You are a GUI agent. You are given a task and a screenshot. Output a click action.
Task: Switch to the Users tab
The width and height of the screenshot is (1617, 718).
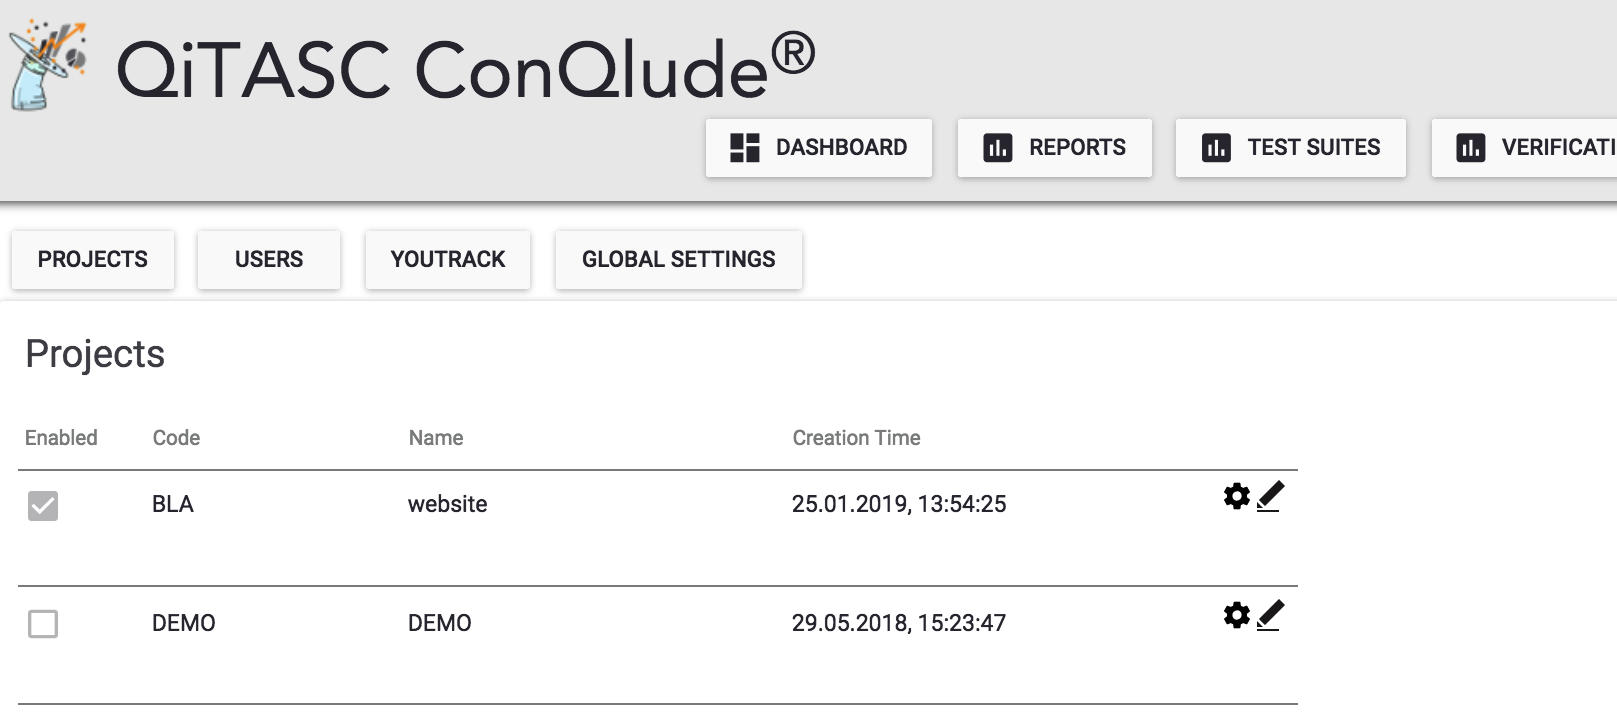pyautogui.click(x=269, y=260)
